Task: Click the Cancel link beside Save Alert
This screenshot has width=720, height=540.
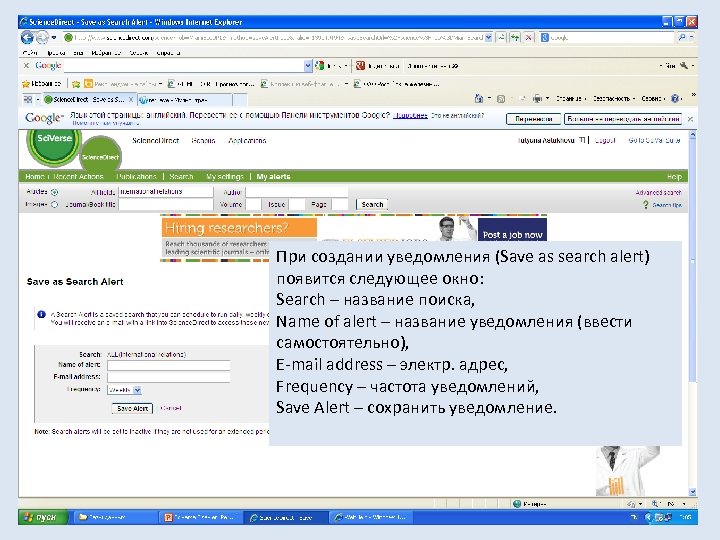Action: coord(171,408)
